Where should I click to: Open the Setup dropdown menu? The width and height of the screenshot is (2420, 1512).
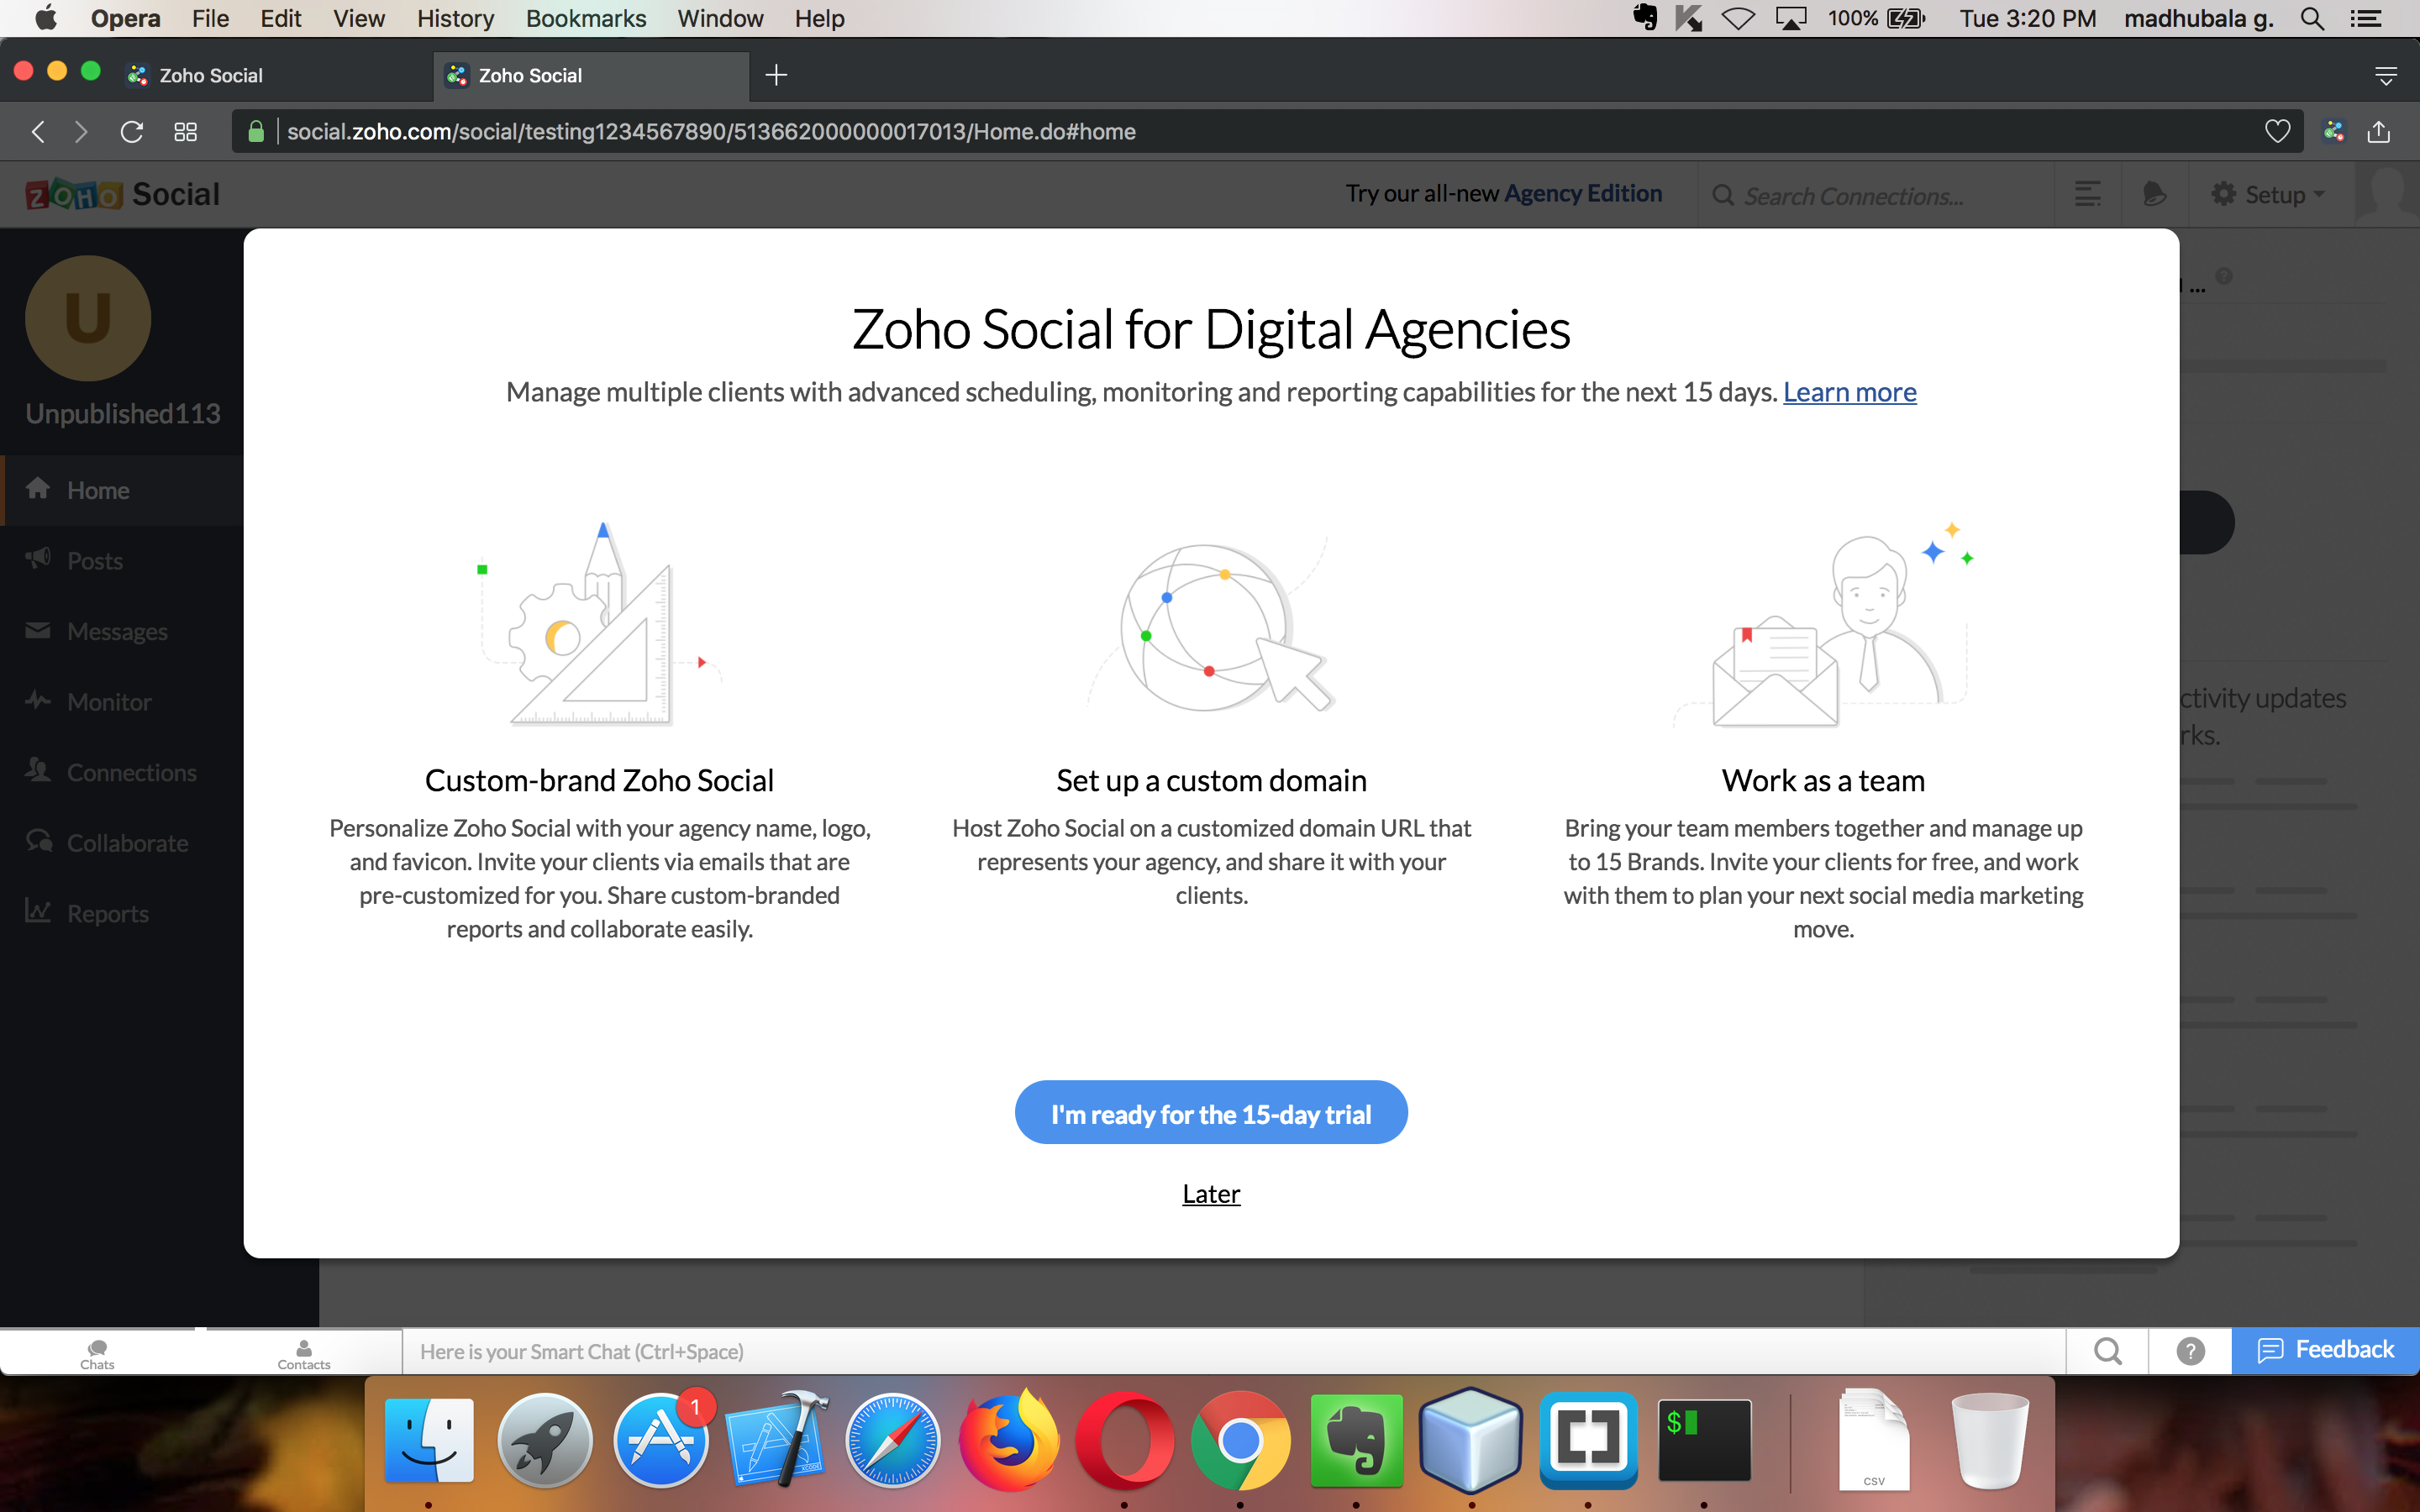(2266, 194)
